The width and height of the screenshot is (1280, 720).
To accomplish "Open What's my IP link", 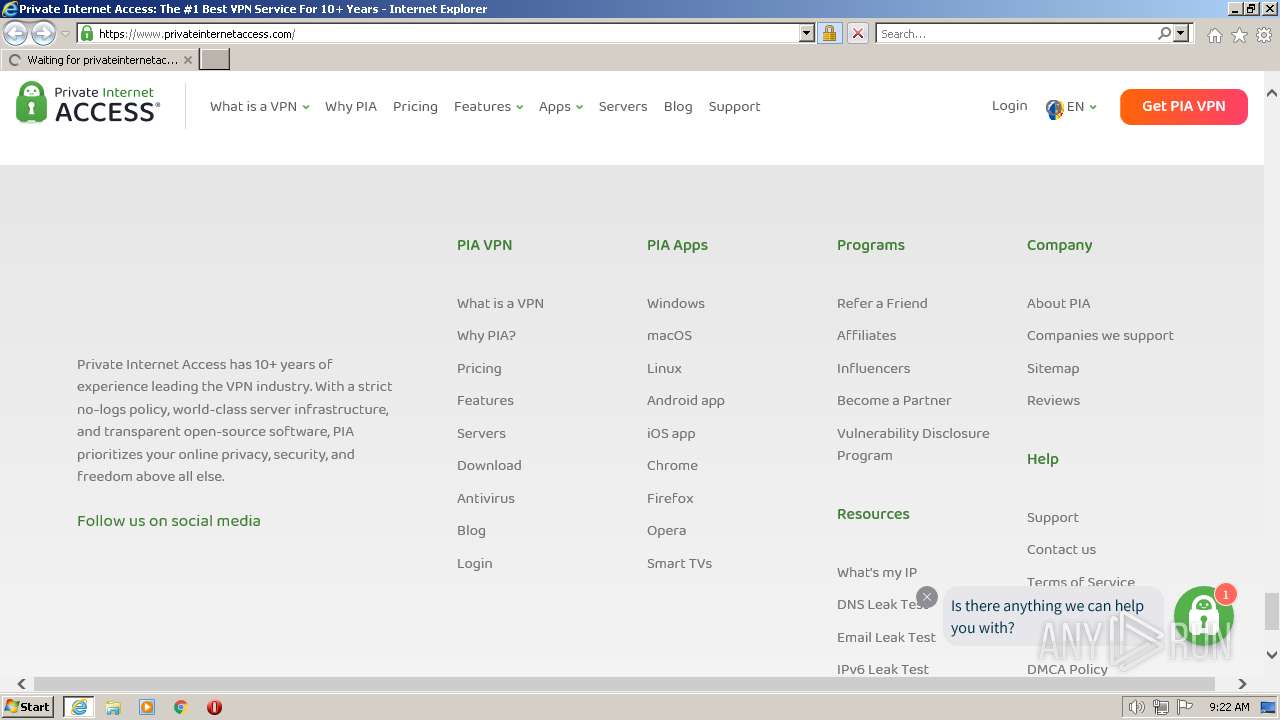I will tap(877, 573).
